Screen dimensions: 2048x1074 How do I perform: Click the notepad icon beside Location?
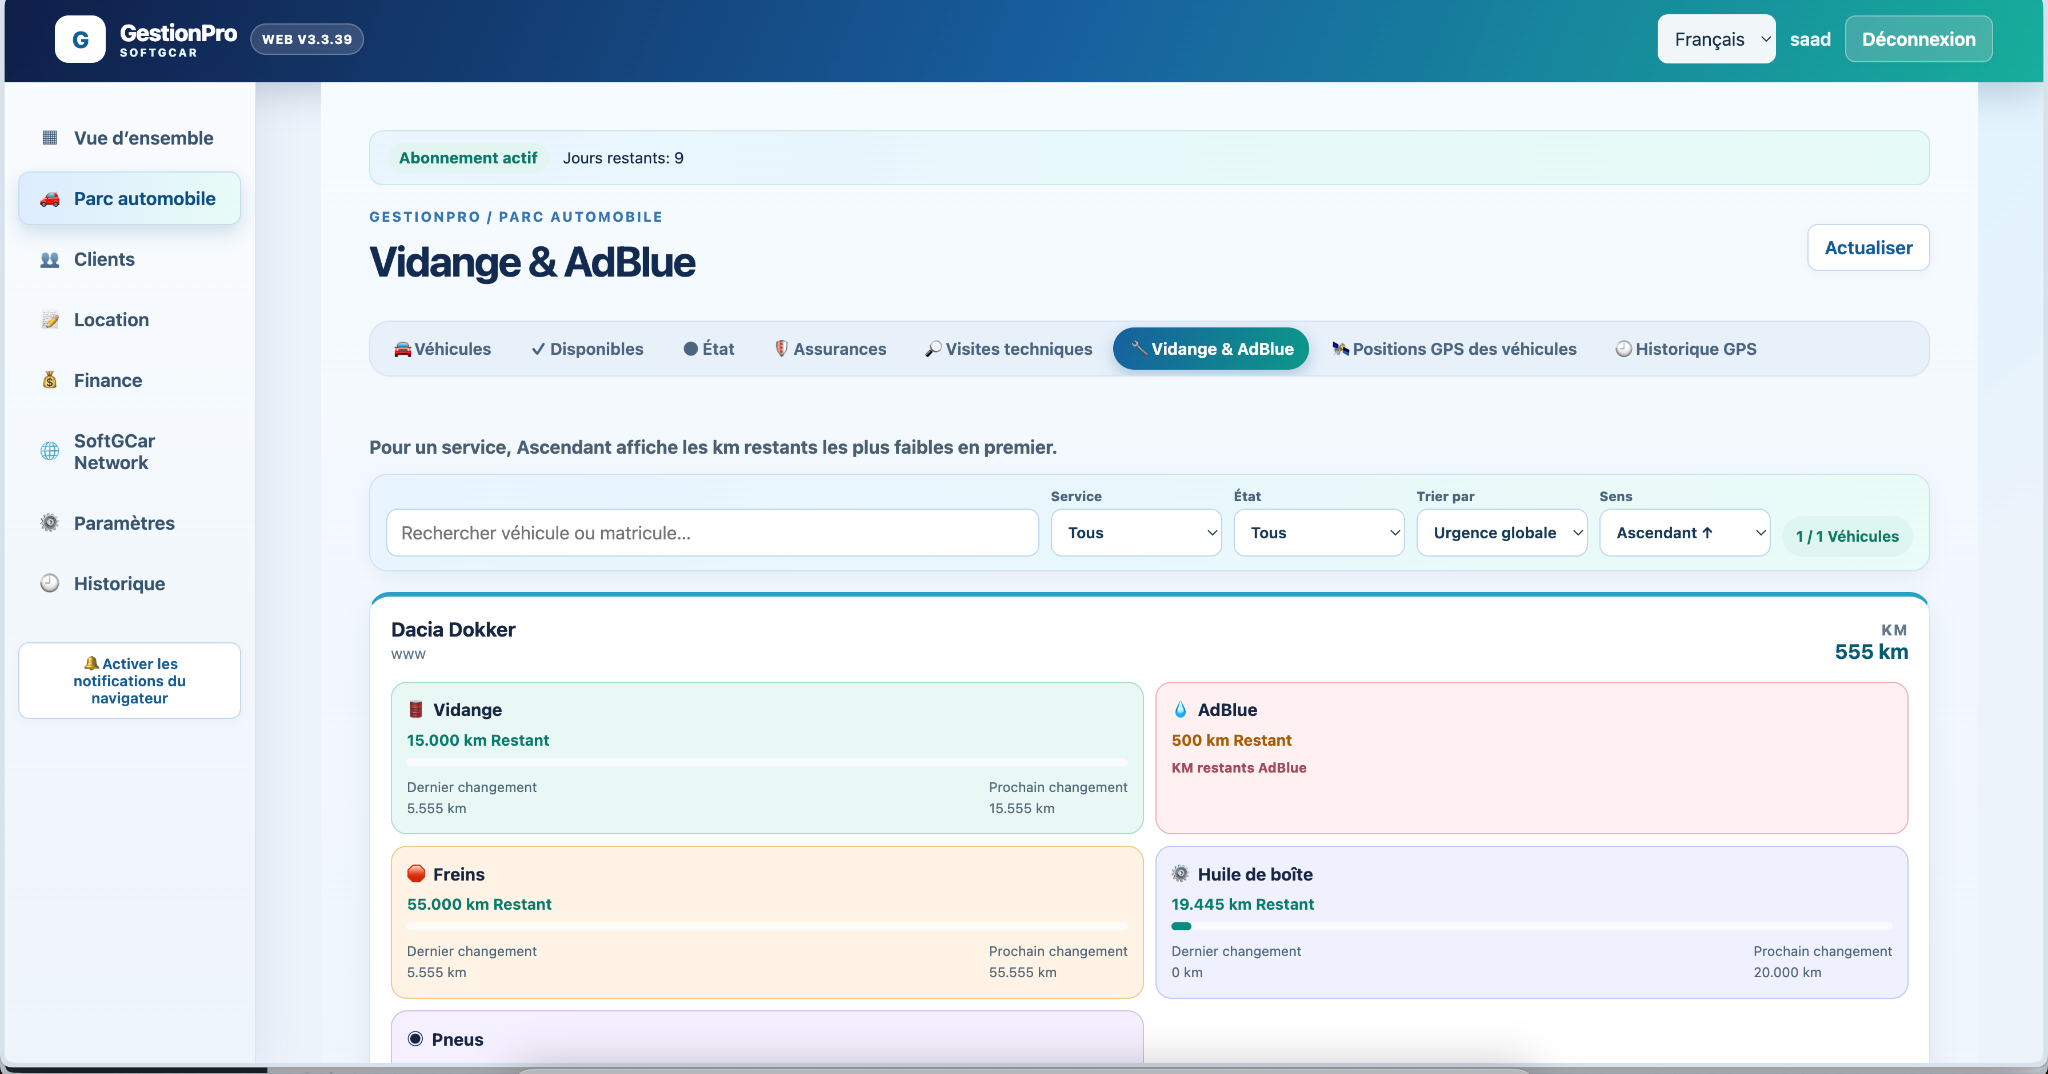click(x=50, y=320)
